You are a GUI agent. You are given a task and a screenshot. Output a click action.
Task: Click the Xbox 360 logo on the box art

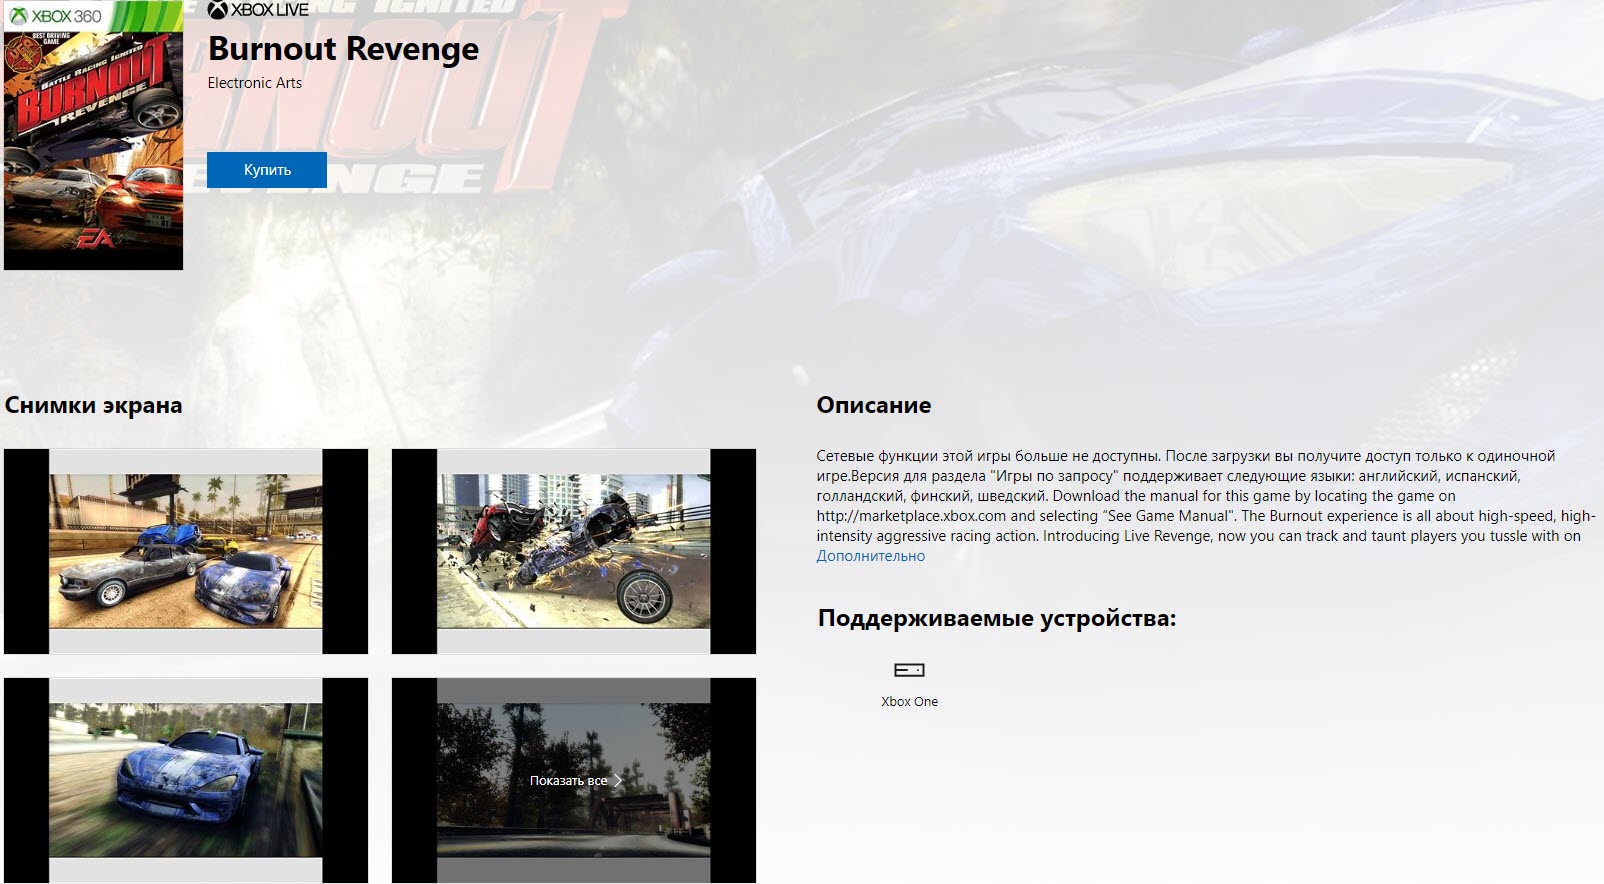(x=56, y=16)
